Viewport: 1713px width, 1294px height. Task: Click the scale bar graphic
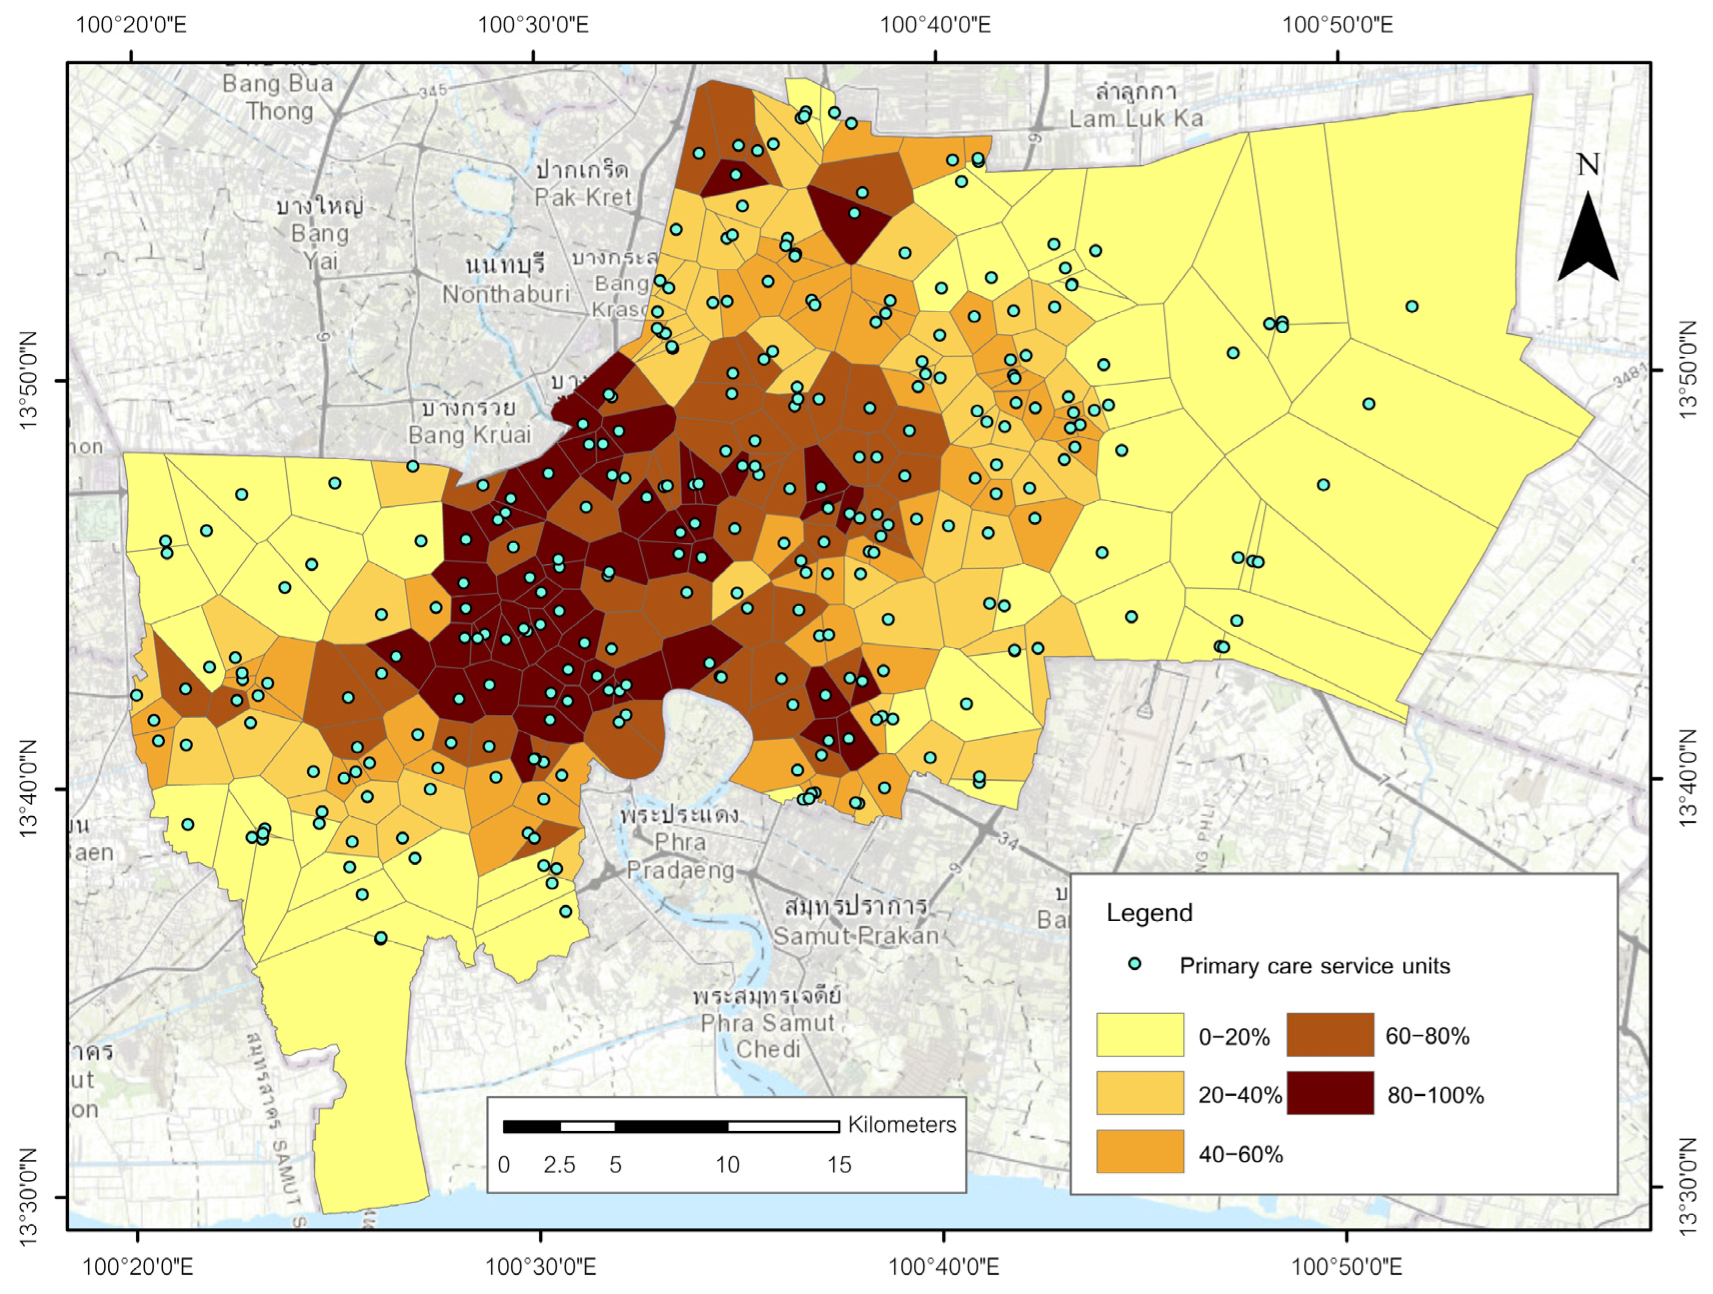[670, 1127]
